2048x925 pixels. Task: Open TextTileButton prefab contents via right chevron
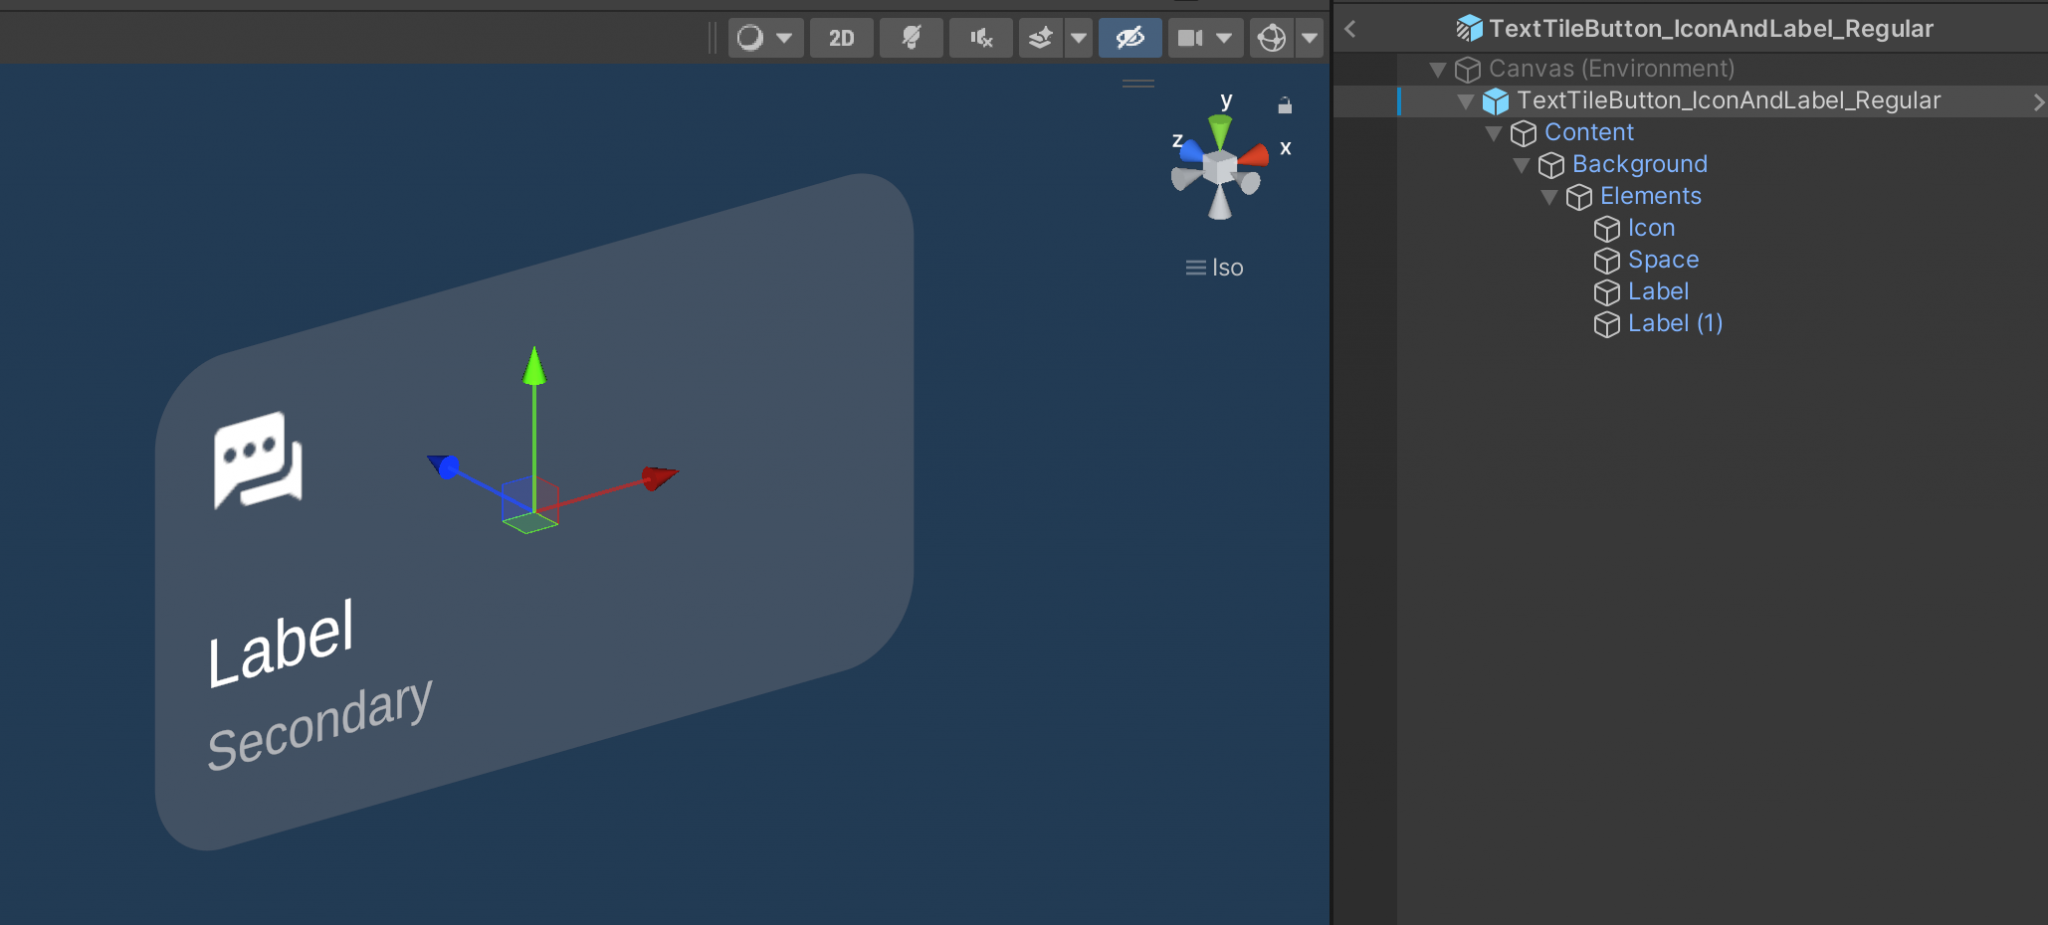coord(2037,101)
